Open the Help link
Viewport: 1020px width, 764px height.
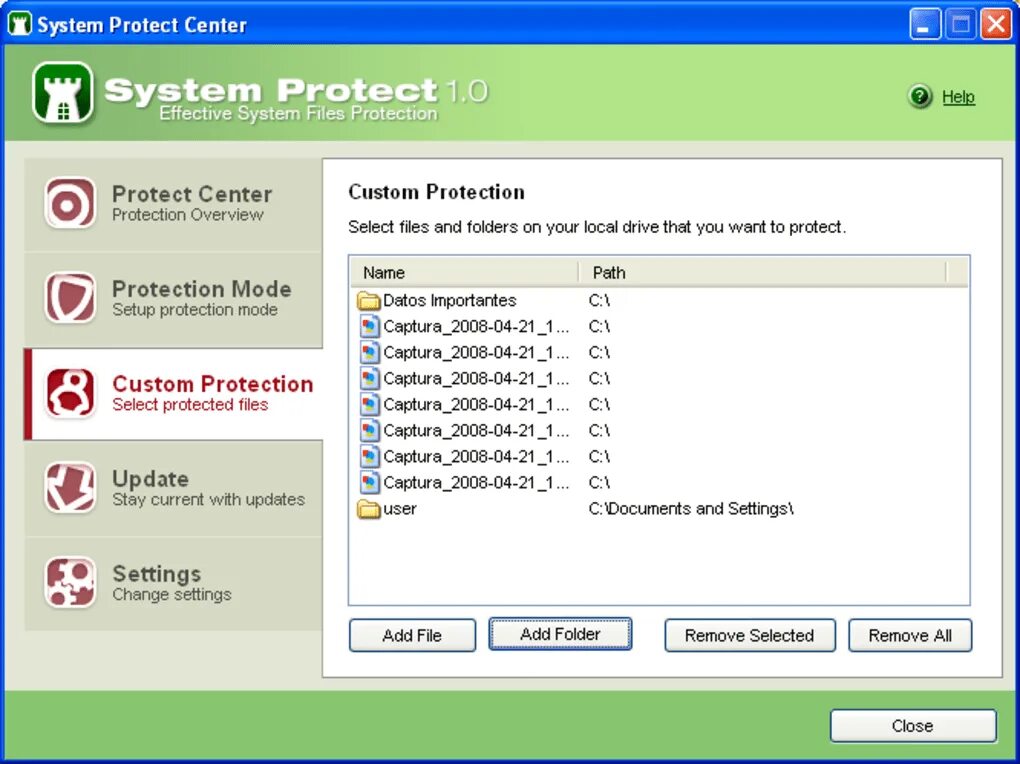(x=958, y=97)
